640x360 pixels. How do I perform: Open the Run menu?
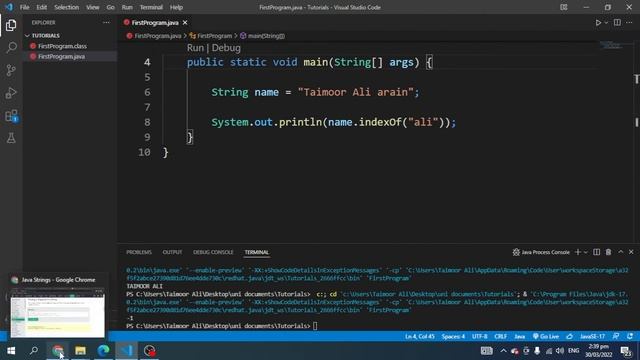coord(127,7)
